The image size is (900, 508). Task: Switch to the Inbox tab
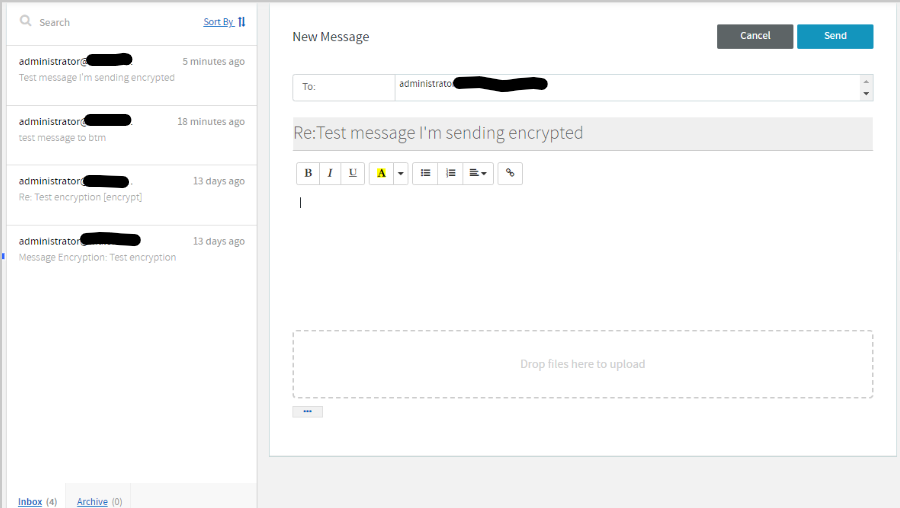(30, 501)
